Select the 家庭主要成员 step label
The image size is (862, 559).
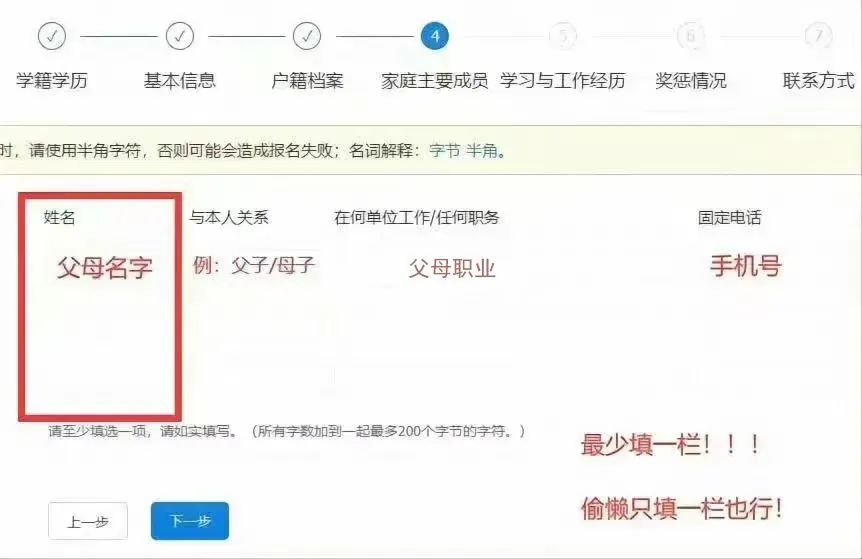click(x=435, y=81)
